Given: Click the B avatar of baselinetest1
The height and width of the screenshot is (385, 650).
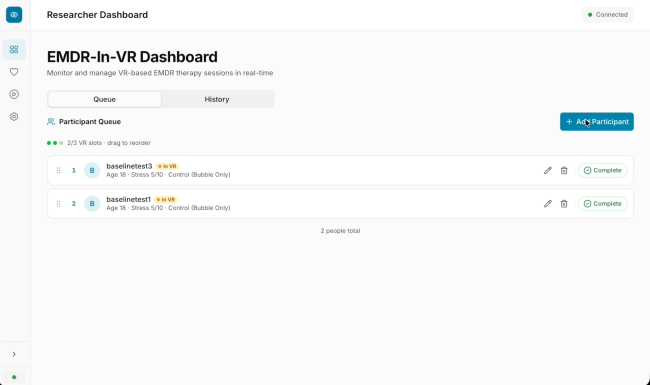Looking at the screenshot, I should [92, 203].
